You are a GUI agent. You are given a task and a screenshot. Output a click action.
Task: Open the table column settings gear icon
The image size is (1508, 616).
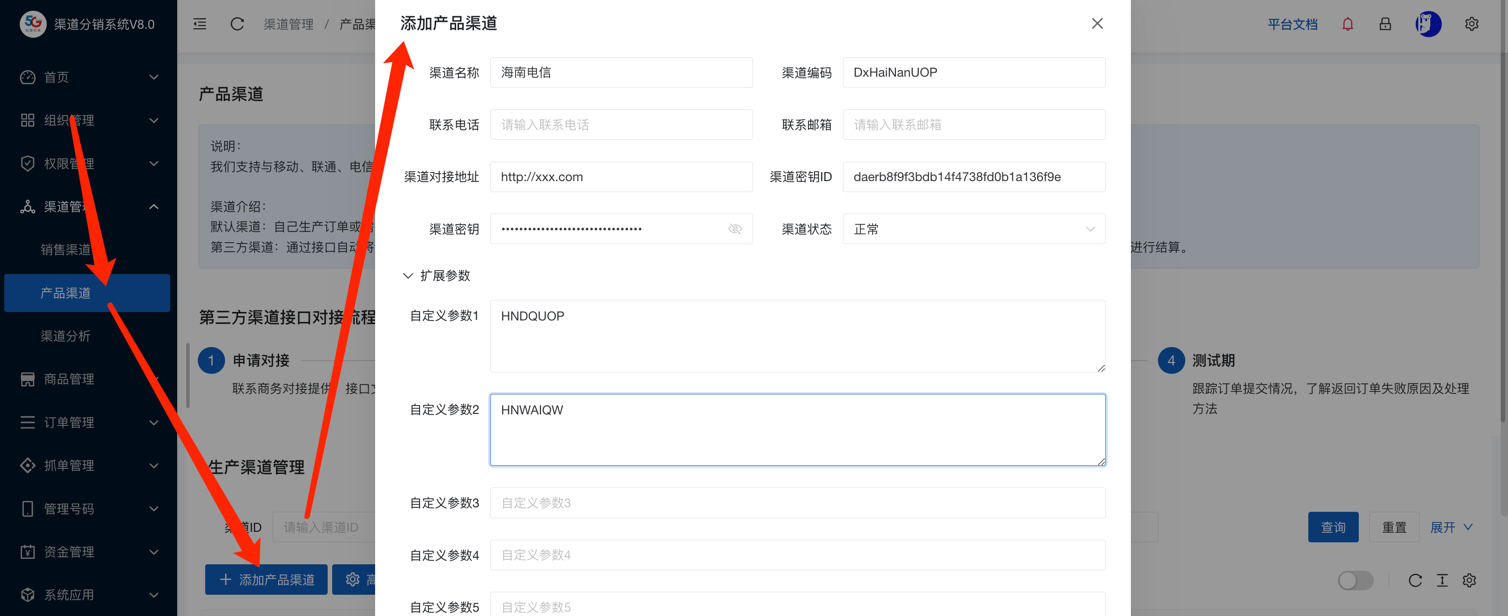click(x=1468, y=580)
